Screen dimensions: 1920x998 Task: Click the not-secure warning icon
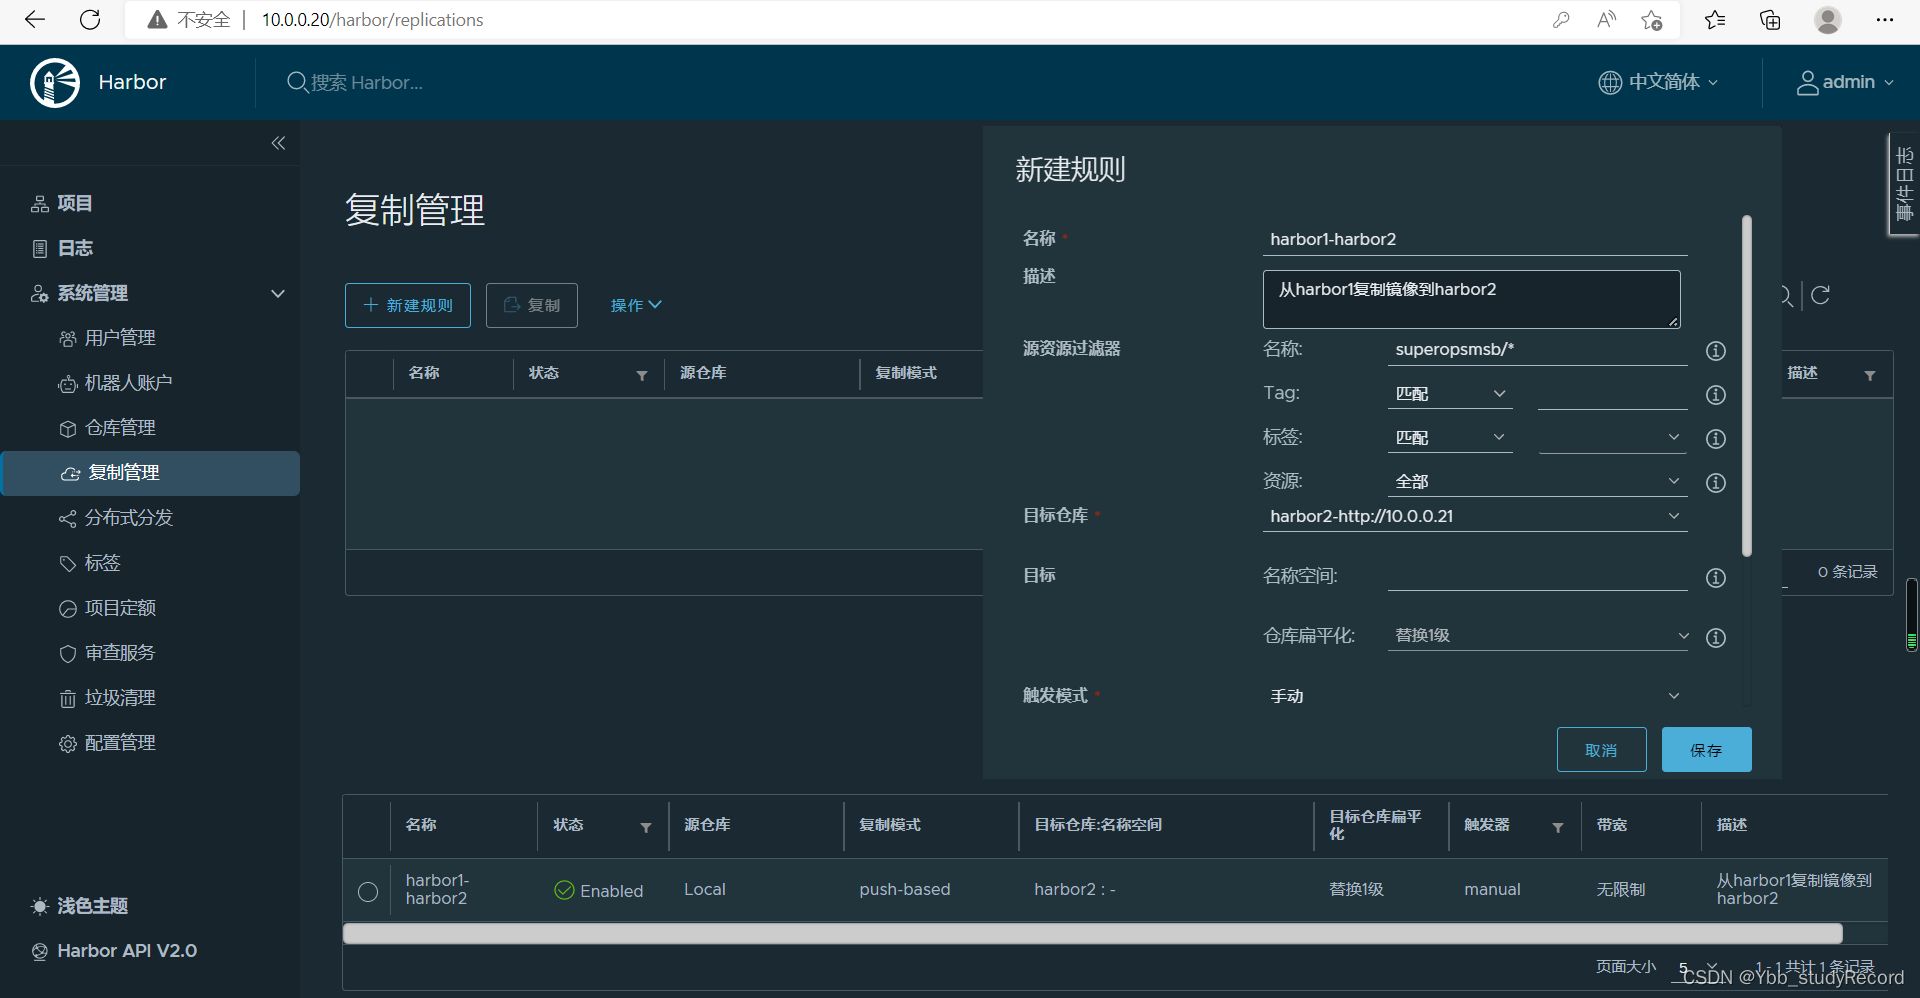tap(157, 20)
